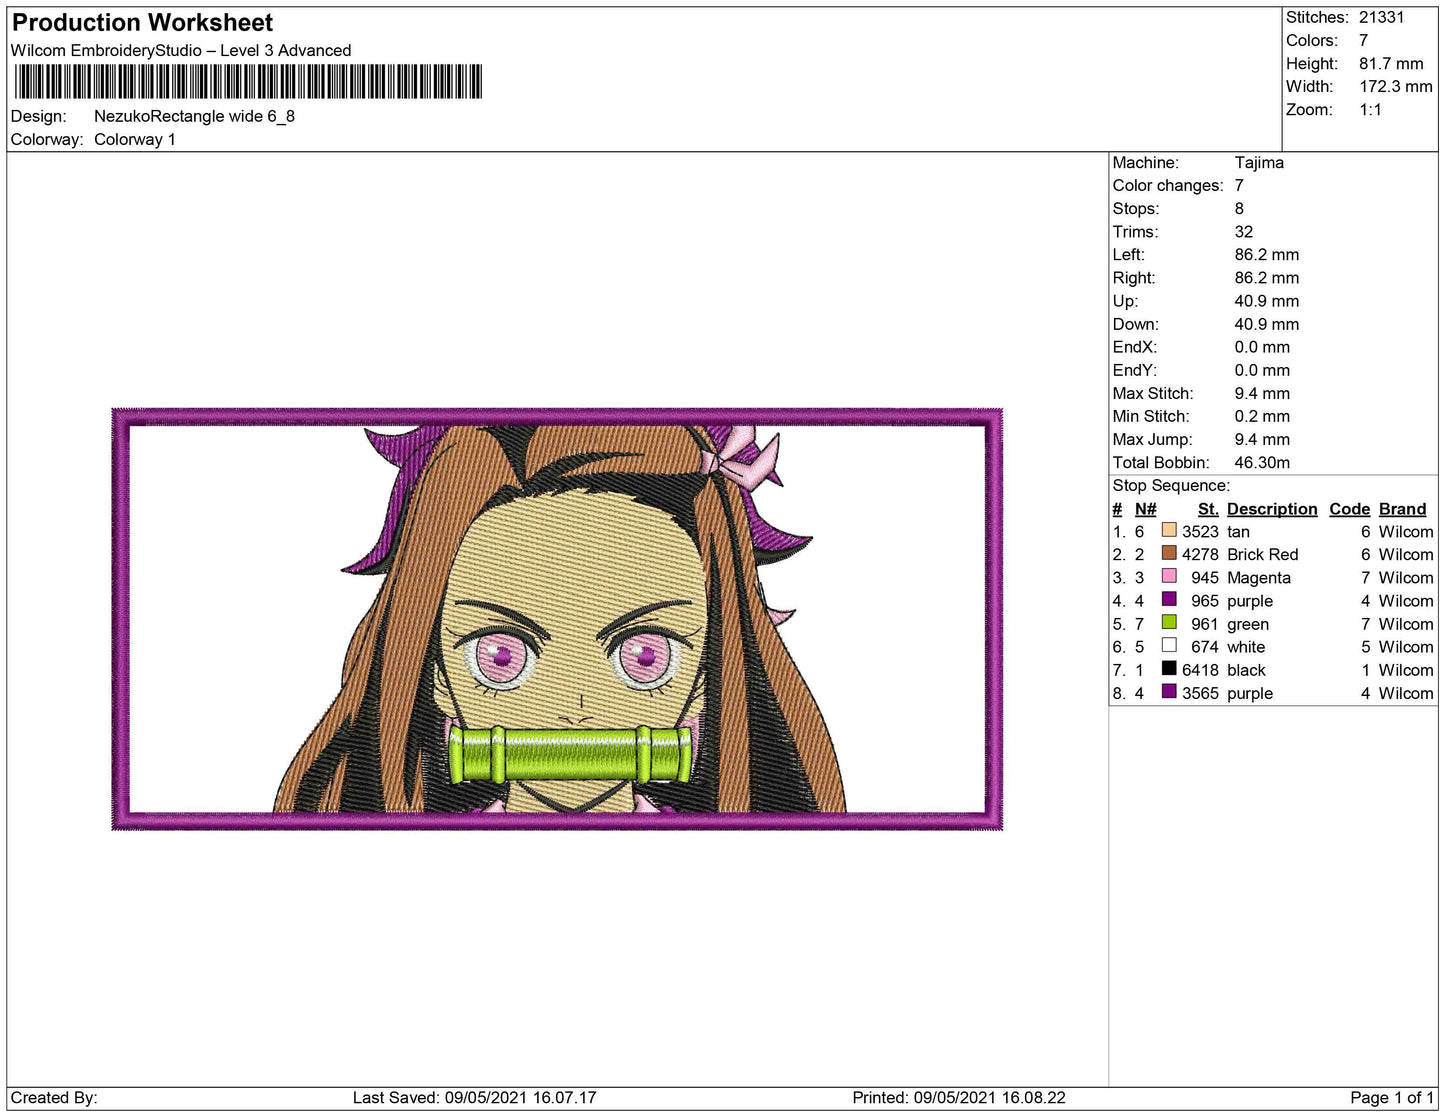
Task: Click the tan color swatch in Stop Sequence
Action: (x=1169, y=530)
